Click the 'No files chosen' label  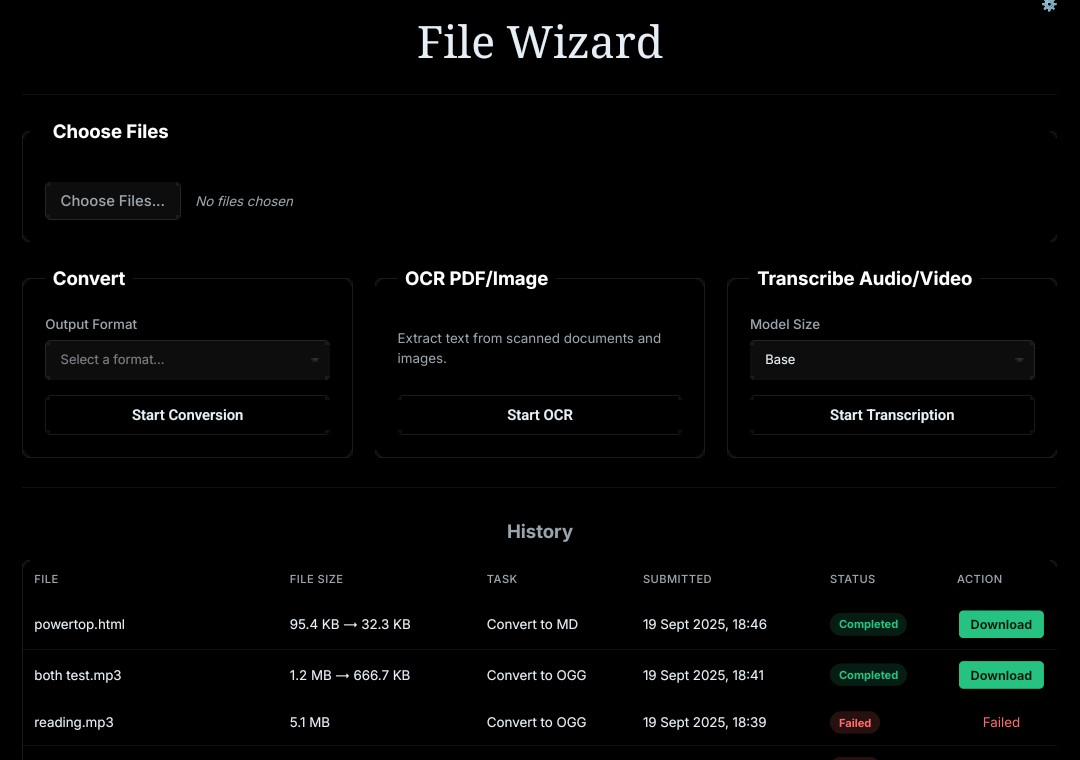coord(244,201)
